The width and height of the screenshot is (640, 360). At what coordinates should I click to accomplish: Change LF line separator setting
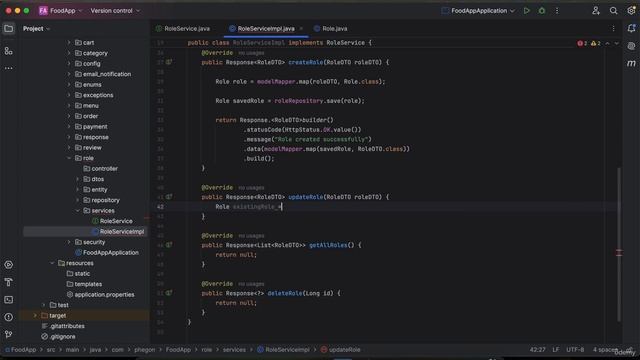coord(556,350)
